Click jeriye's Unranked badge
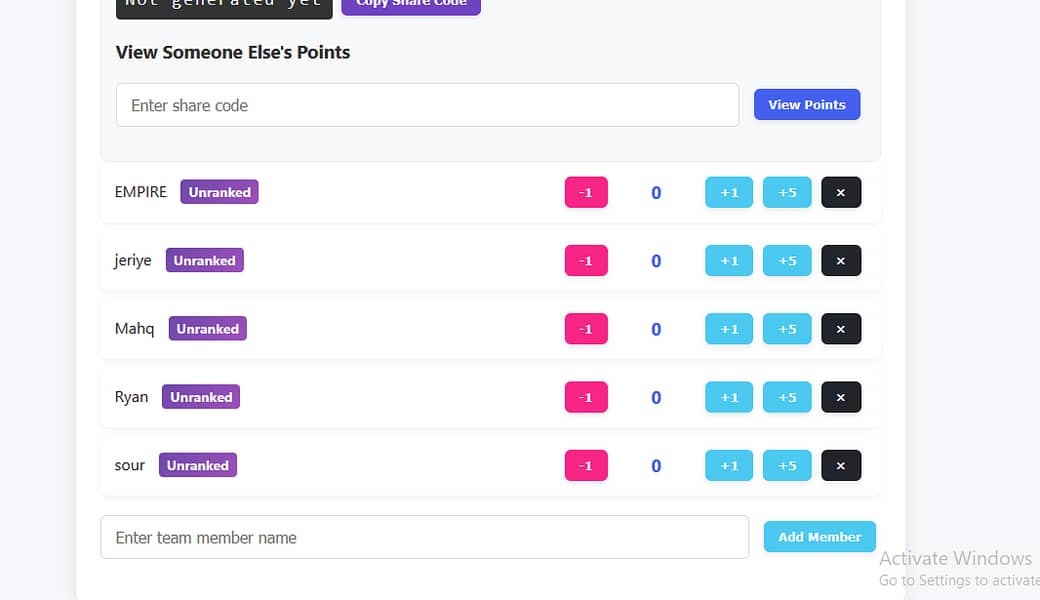Screen dimensions: 1040x600 pos(205,261)
